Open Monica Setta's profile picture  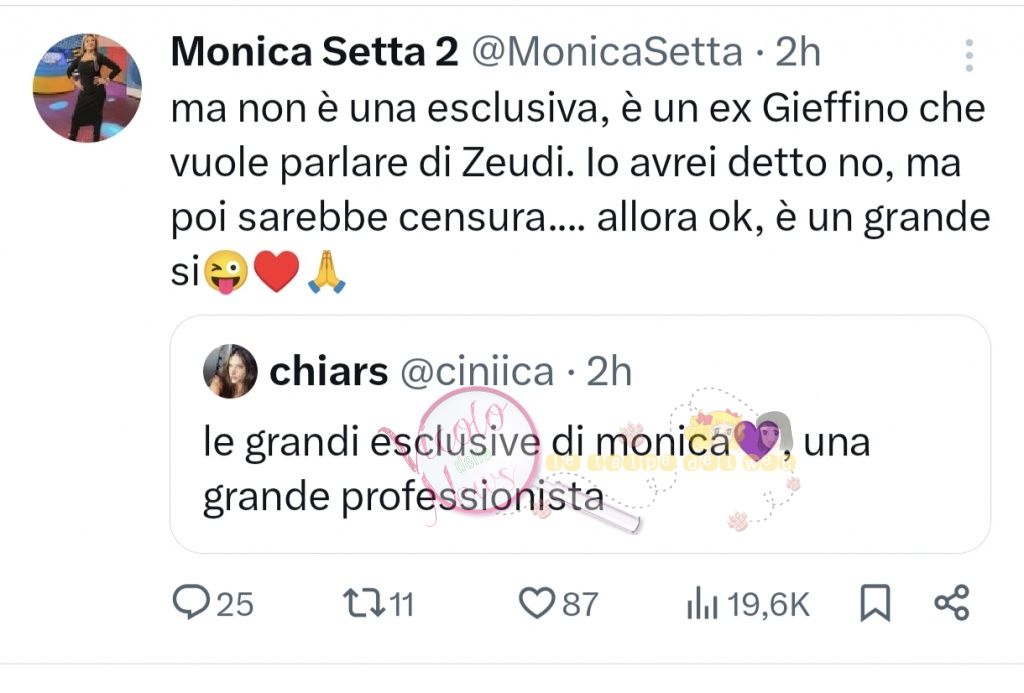[87, 89]
